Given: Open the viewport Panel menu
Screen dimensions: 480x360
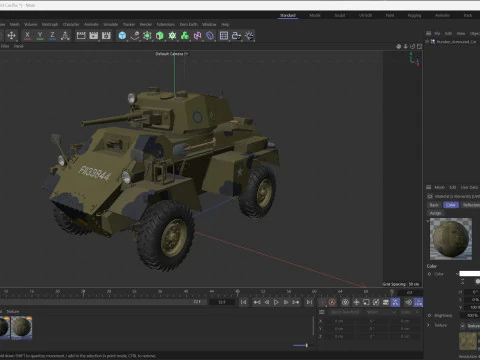Looking at the screenshot, I should point(19,46).
